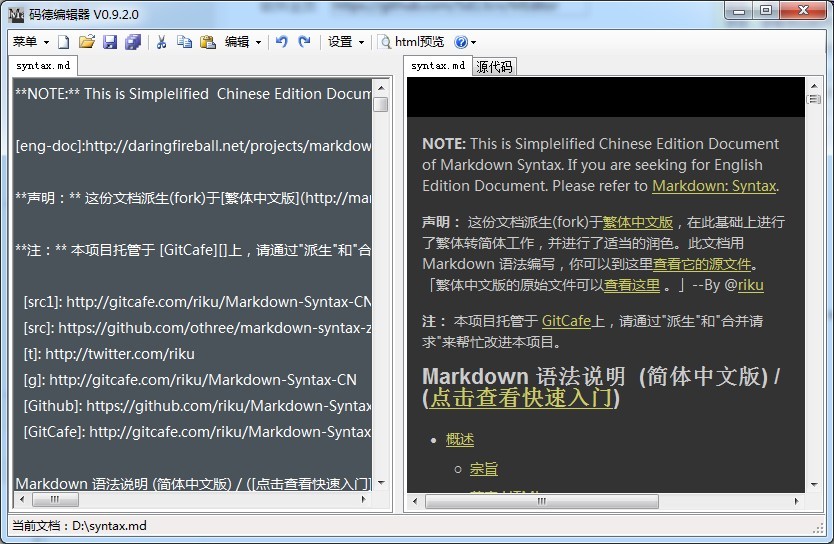Select the syntax.md editor tab
The image size is (834, 544).
[43, 65]
